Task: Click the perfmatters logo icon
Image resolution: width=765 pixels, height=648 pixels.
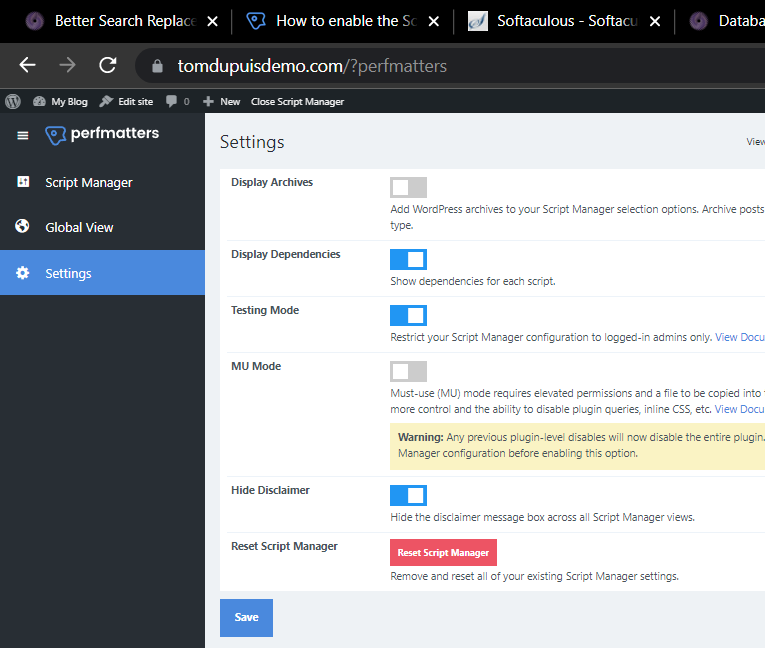Action: tap(56, 135)
